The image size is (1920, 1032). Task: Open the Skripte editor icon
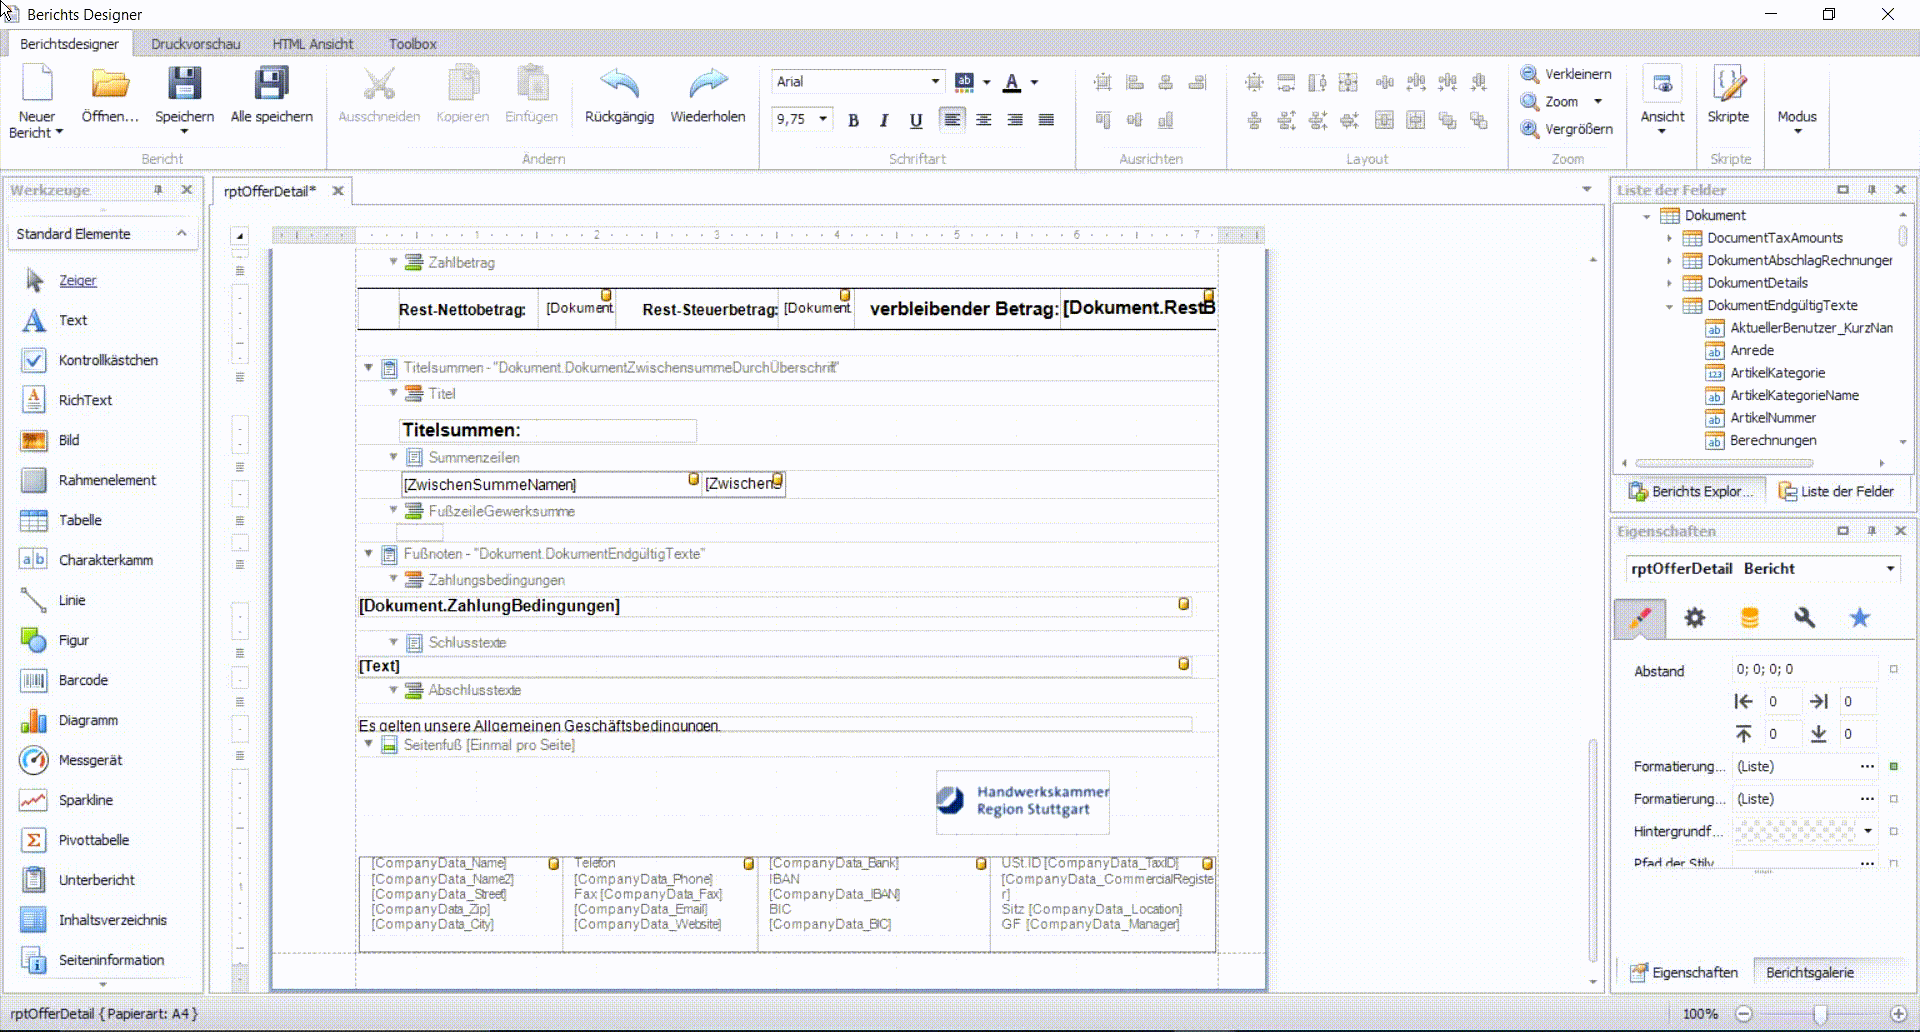tap(1728, 85)
